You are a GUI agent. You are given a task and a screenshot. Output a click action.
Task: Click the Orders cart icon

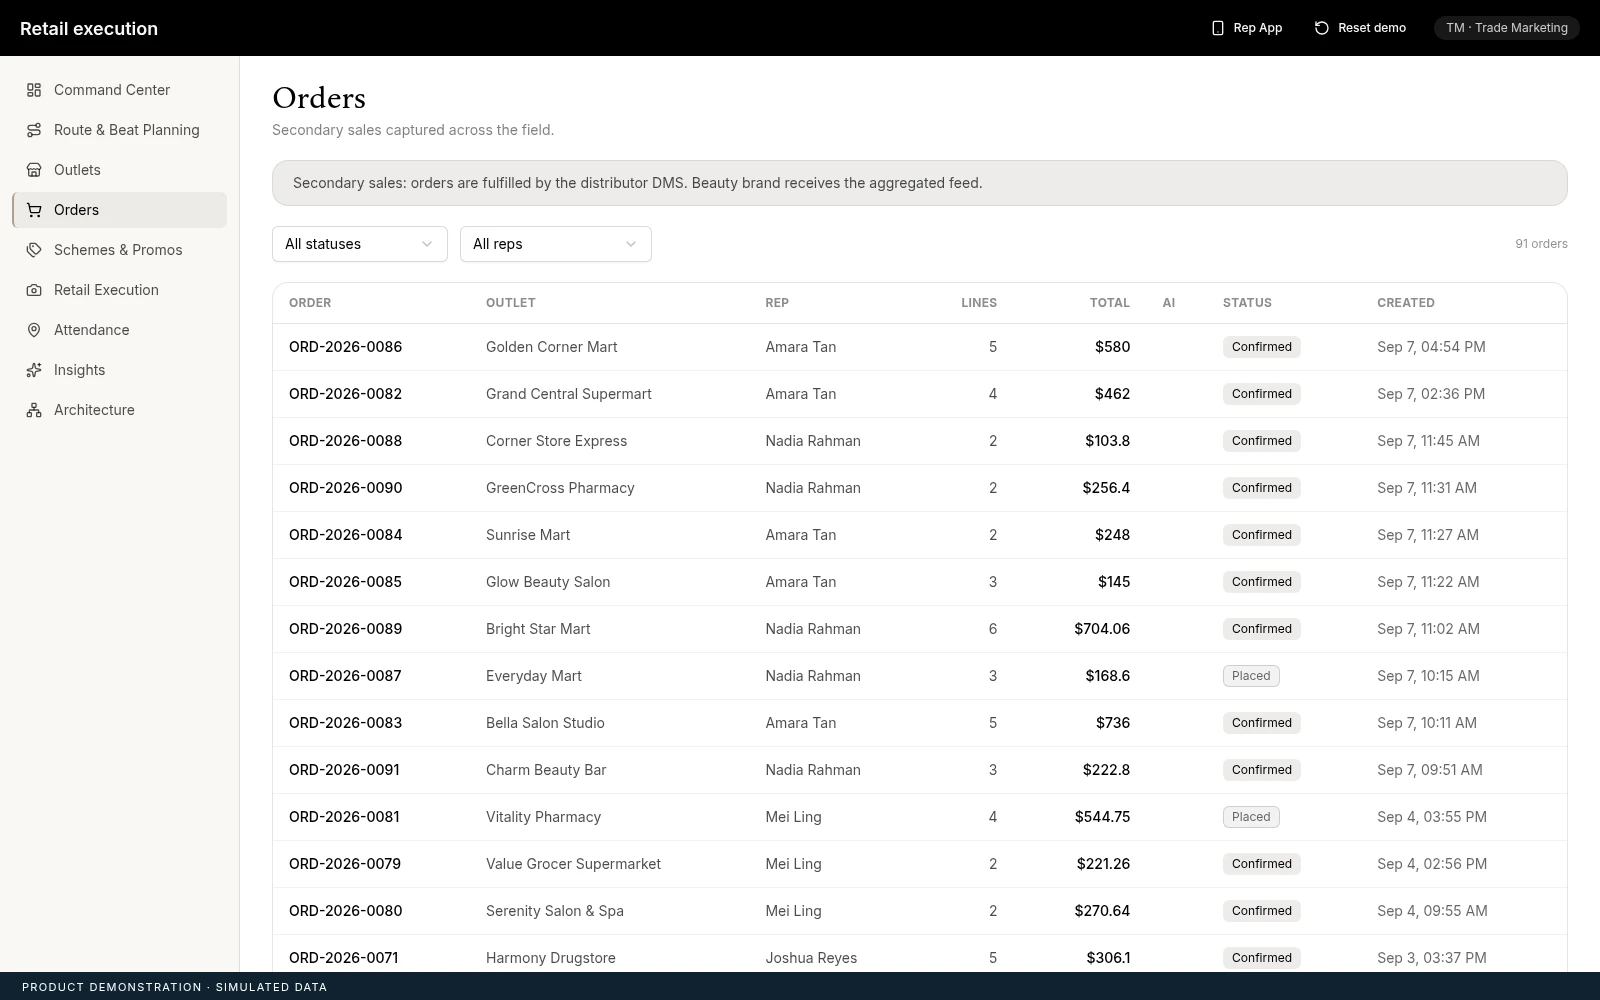(x=34, y=210)
